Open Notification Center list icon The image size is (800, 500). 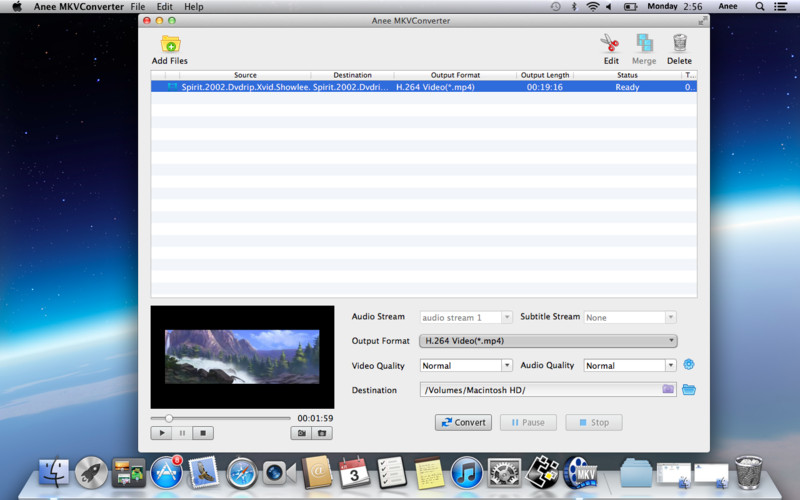point(780,7)
